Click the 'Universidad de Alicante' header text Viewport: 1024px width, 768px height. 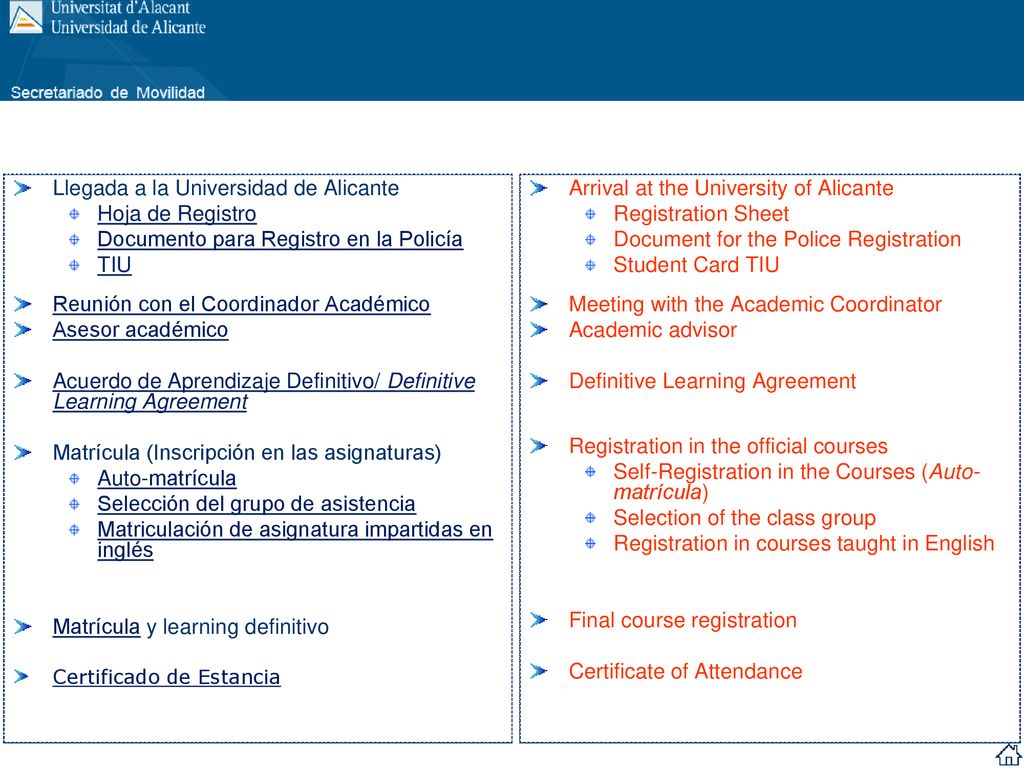(x=128, y=27)
